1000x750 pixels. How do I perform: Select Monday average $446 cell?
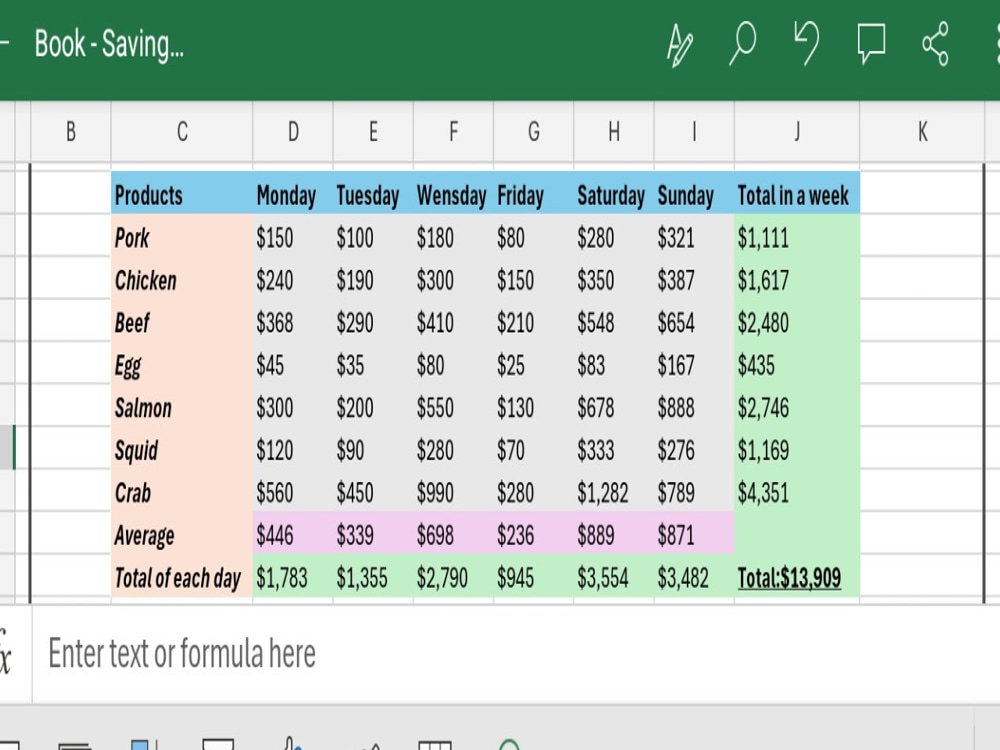pyautogui.click(x=293, y=534)
